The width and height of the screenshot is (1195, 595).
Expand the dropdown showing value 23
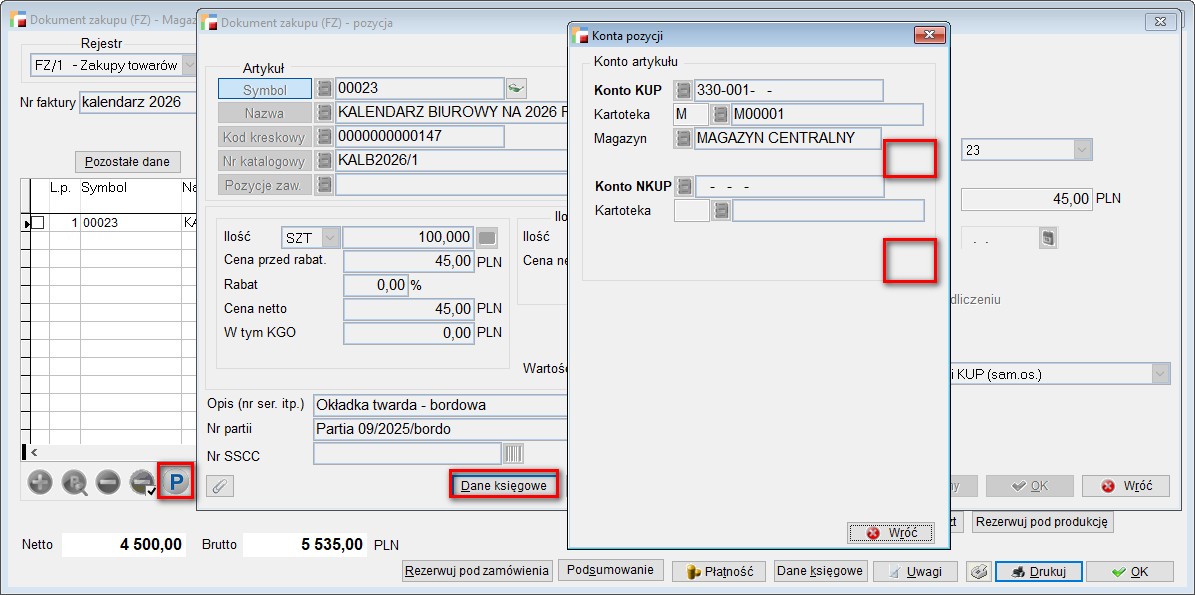pyautogui.click(x=1081, y=150)
